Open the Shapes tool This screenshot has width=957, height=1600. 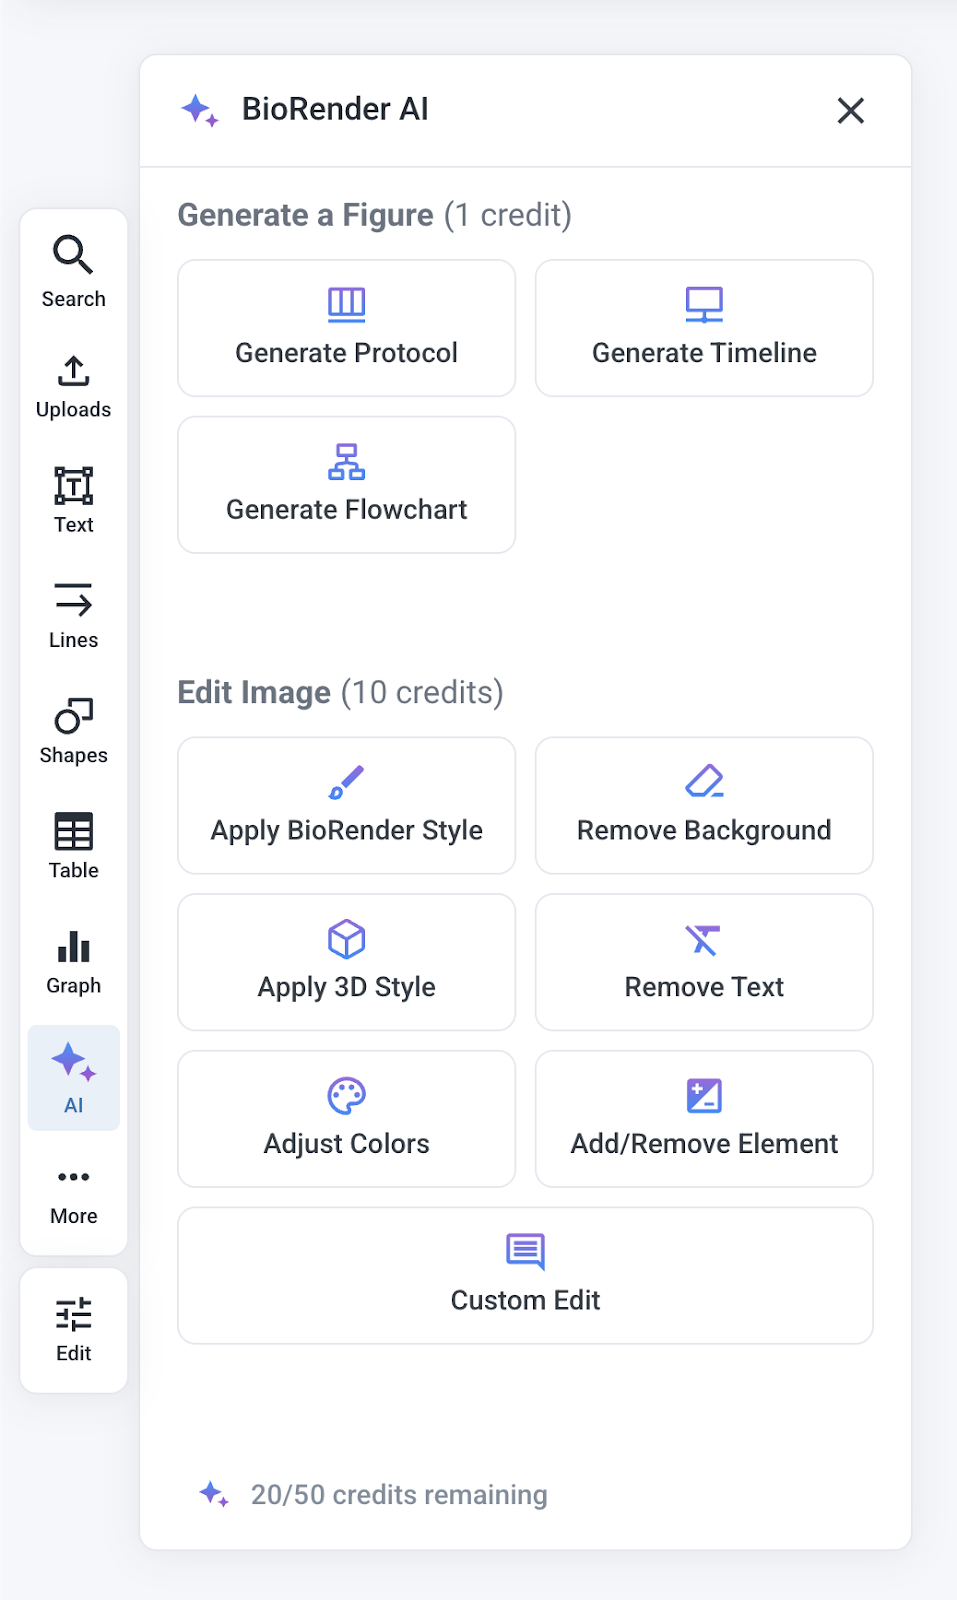[73, 731]
